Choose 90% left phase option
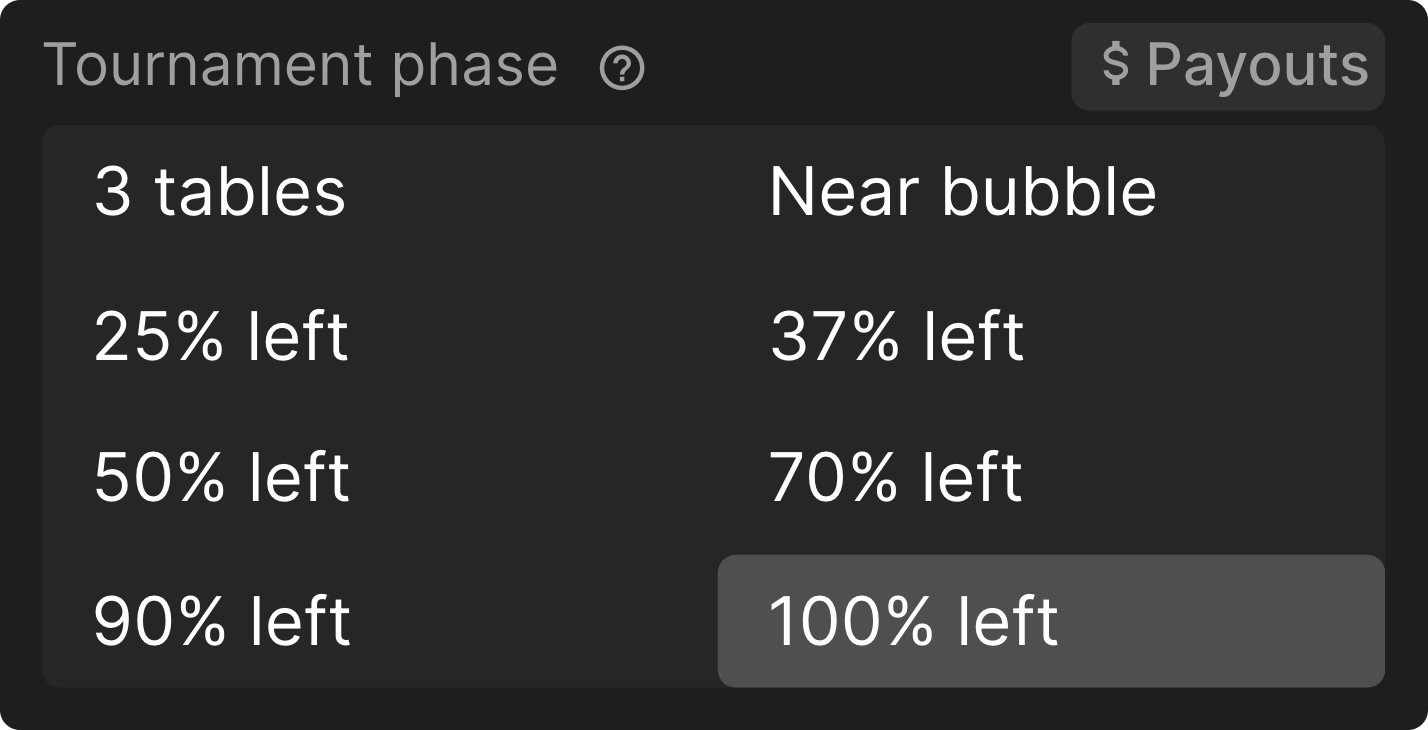Viewport: 1428px width, 730px height. coord(380,621)
